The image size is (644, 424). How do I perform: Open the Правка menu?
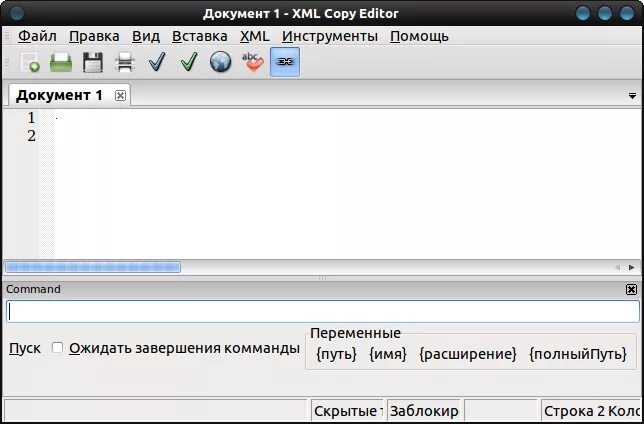pos(94,36)
